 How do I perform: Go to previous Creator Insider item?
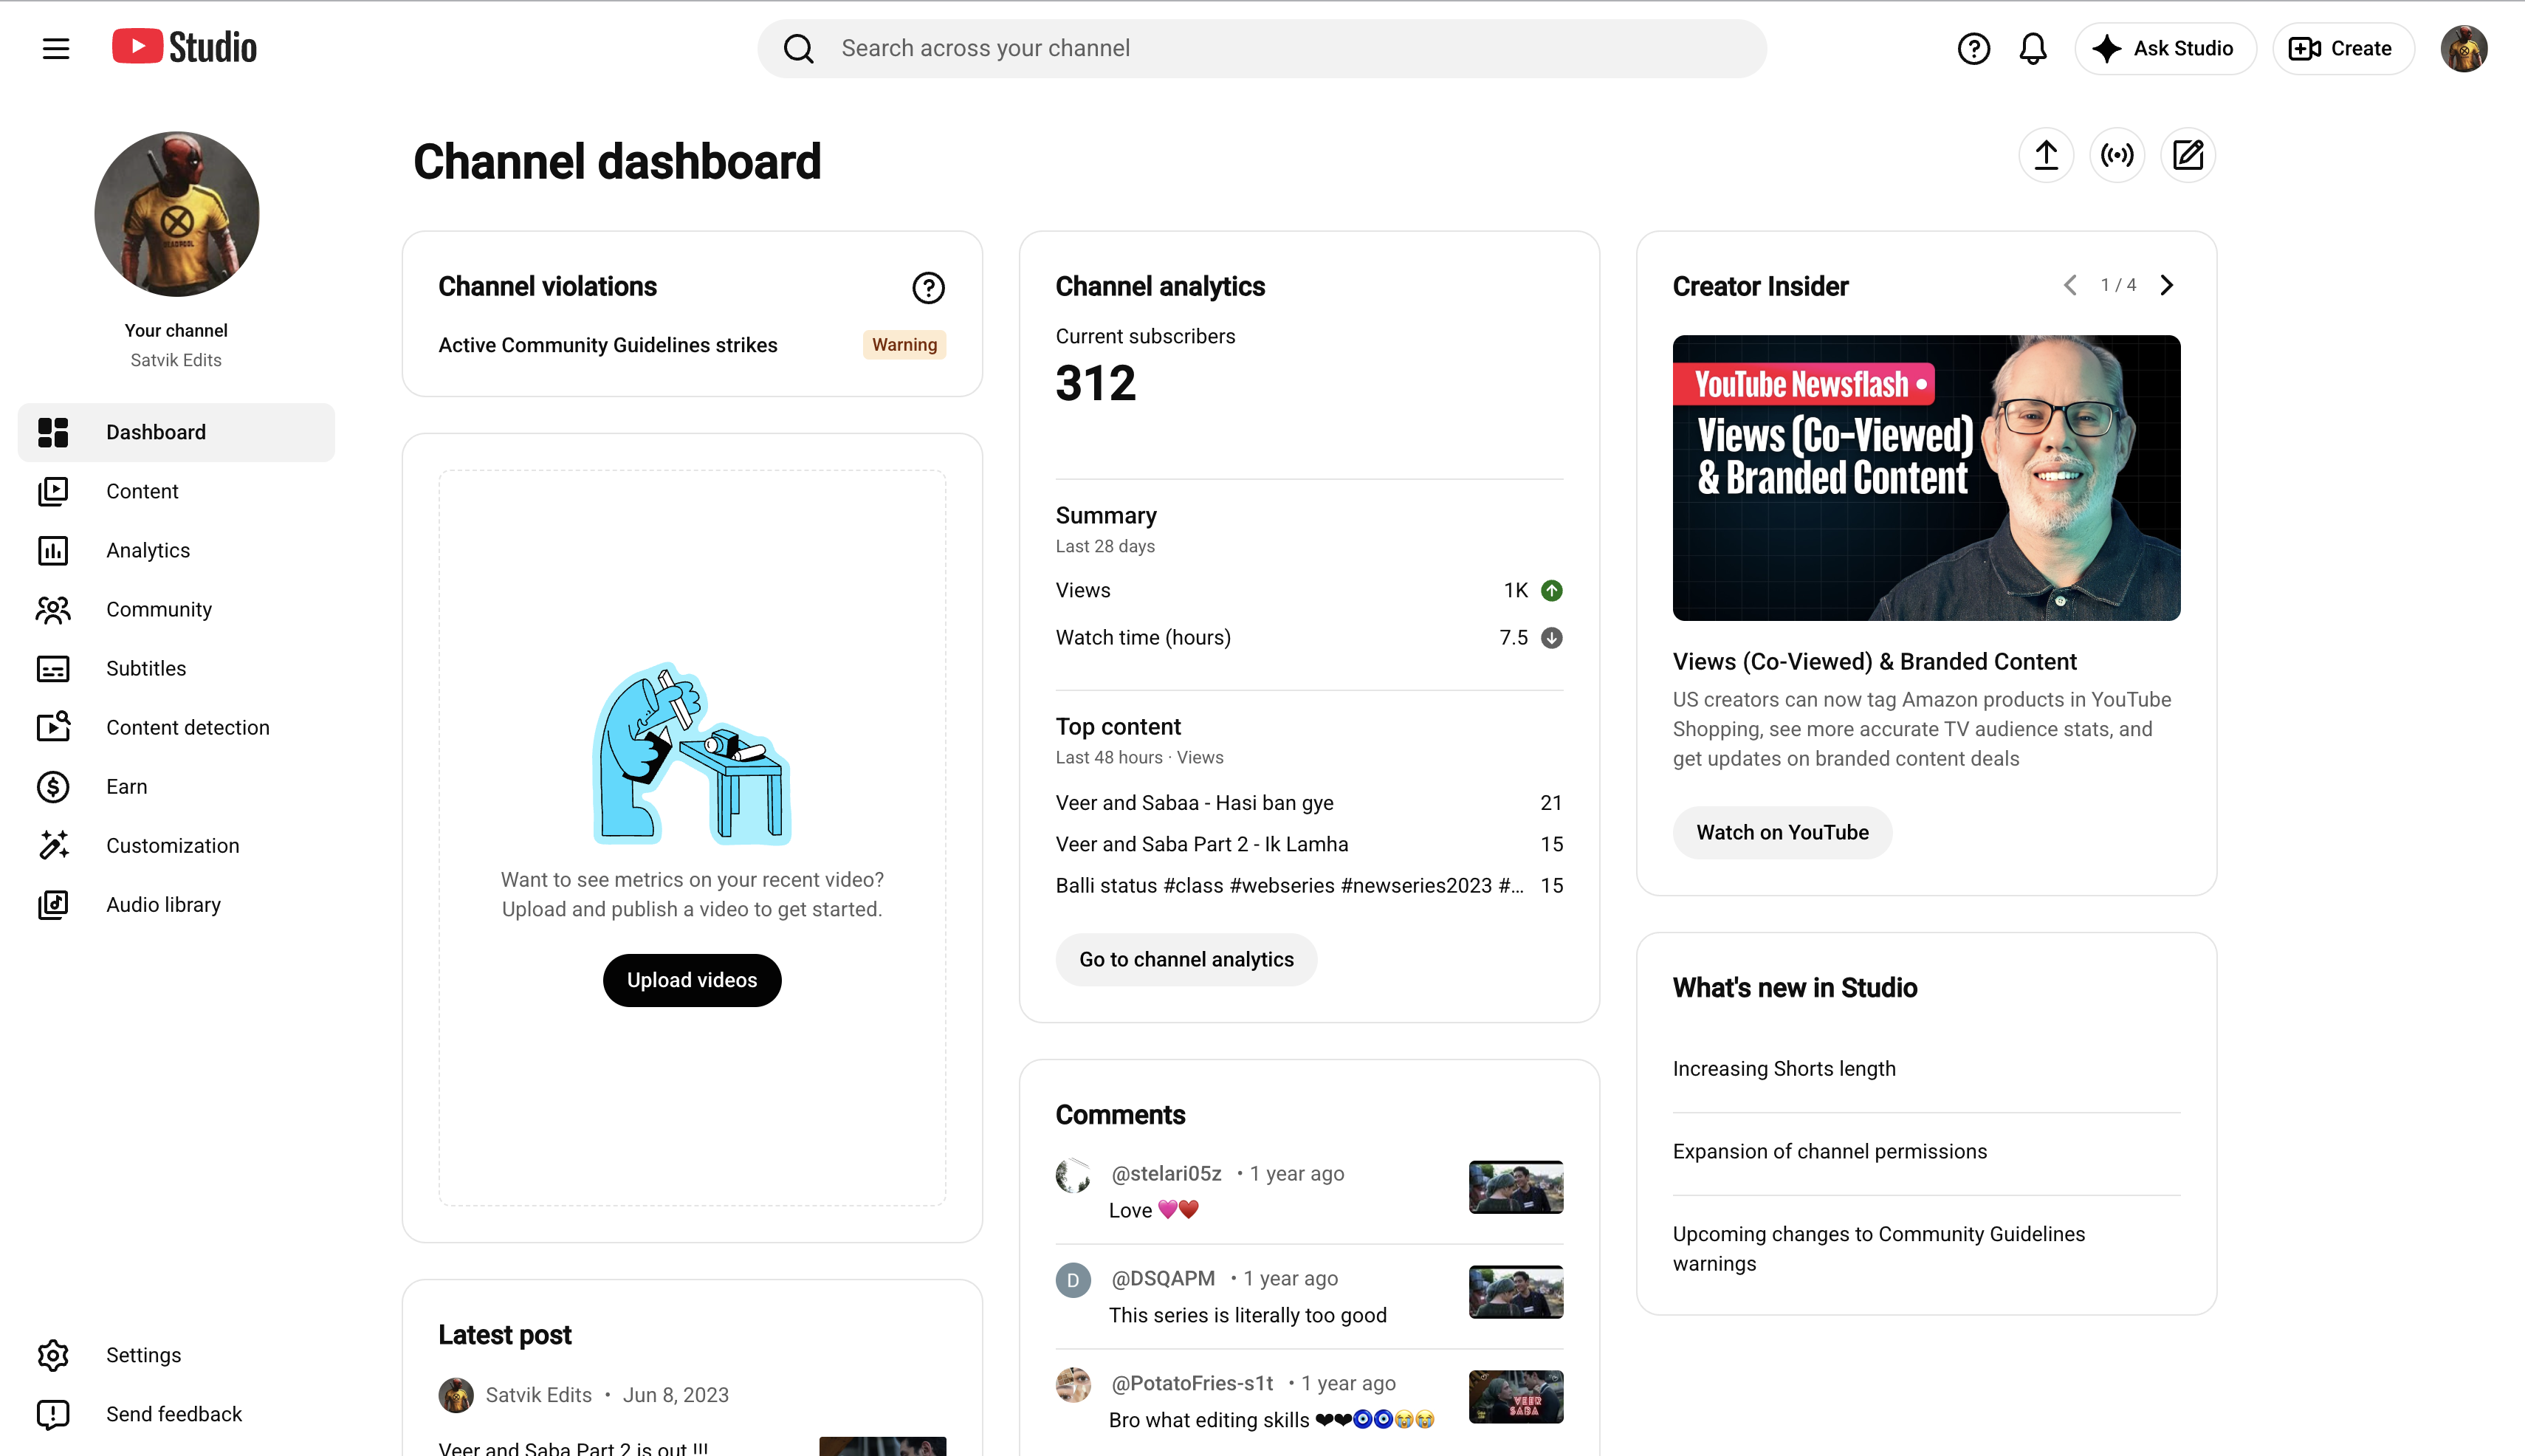[2070, 285]
